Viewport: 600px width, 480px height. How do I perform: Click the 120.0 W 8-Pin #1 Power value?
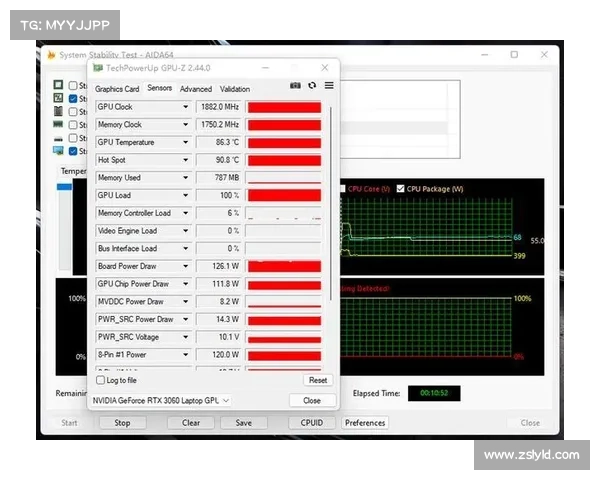219,354
